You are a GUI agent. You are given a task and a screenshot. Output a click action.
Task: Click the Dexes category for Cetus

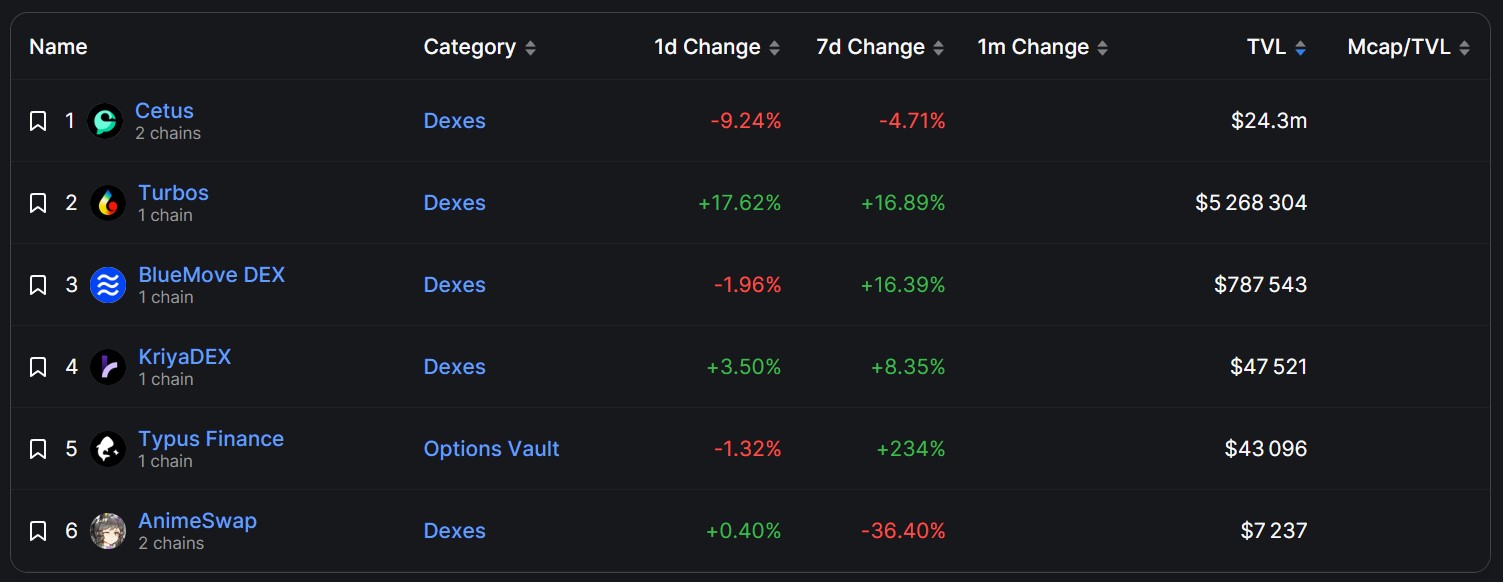[454, 121]
